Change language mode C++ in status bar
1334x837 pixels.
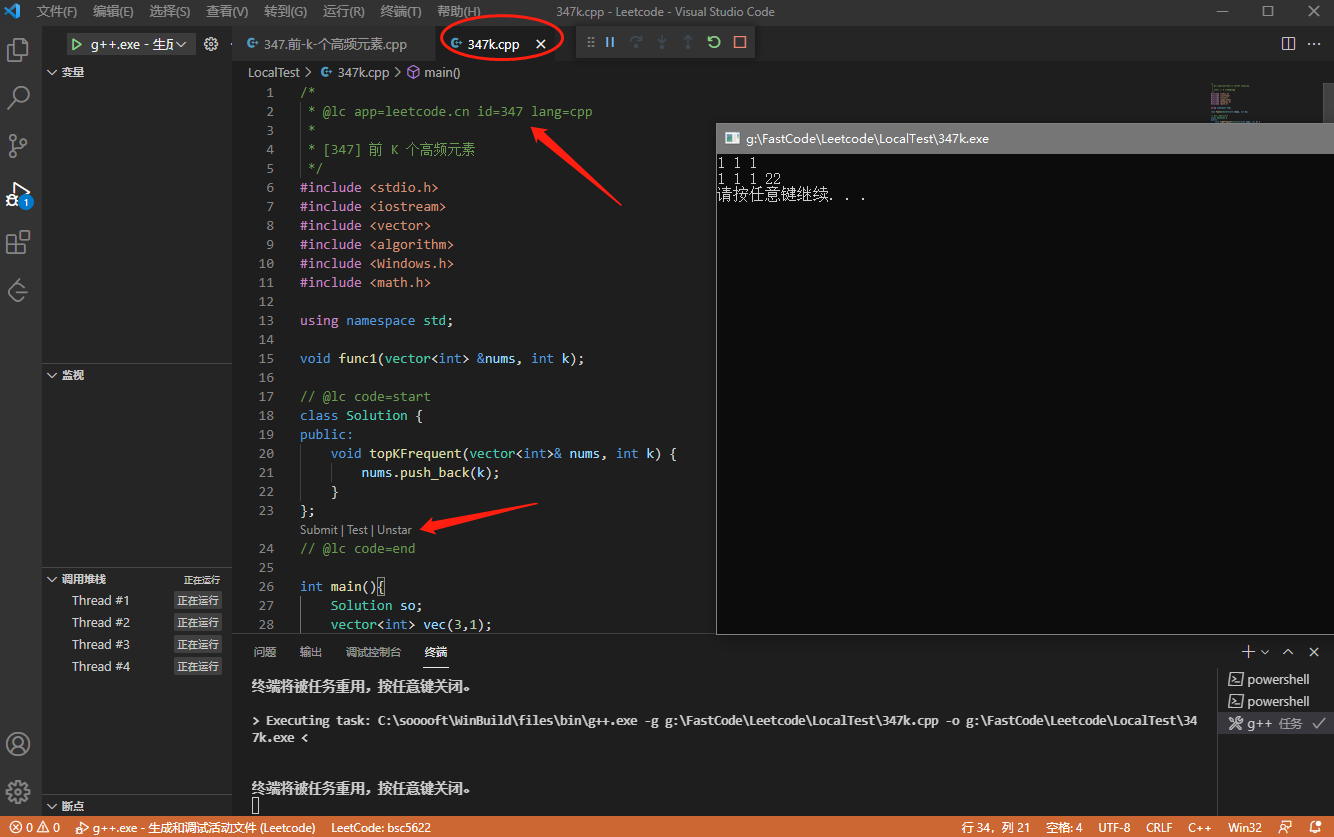coord(1200,828)
